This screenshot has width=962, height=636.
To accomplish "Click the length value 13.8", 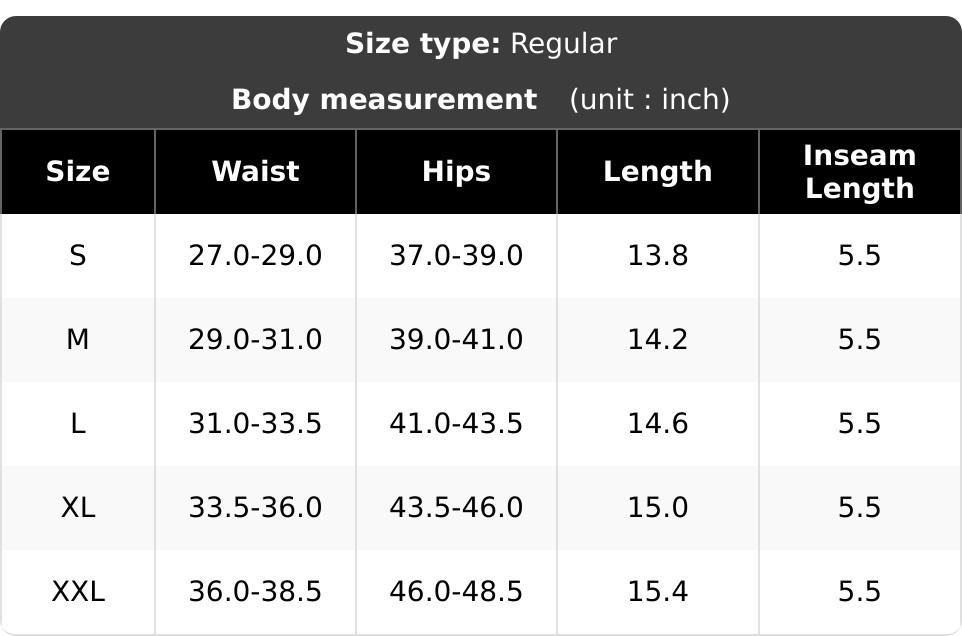I will point(658,255).
